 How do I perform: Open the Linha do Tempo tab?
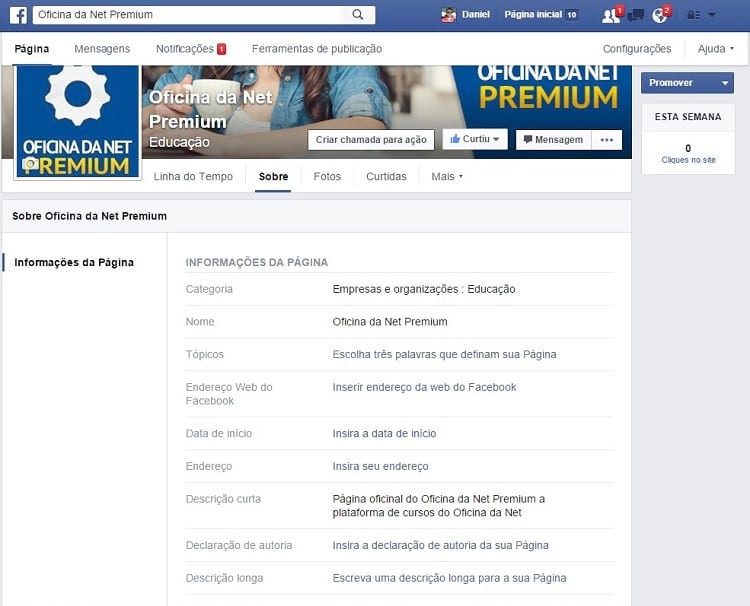193,176
